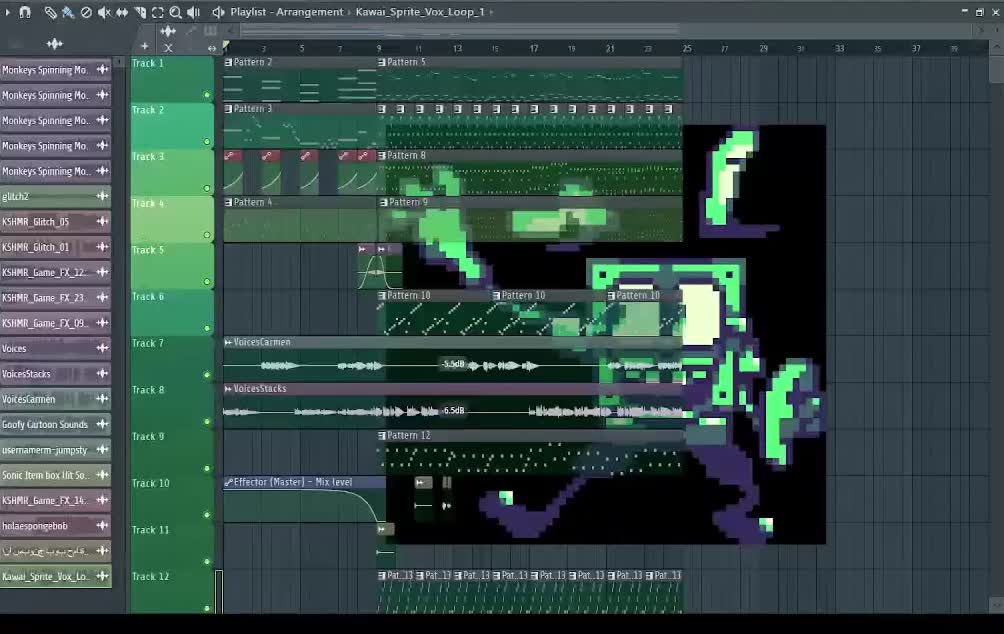The height and width of the screenshot is (634, 1004).
Task: Click waveform icon on glitch2 sample
Action: pyautogui.click(x=102, y=196)
